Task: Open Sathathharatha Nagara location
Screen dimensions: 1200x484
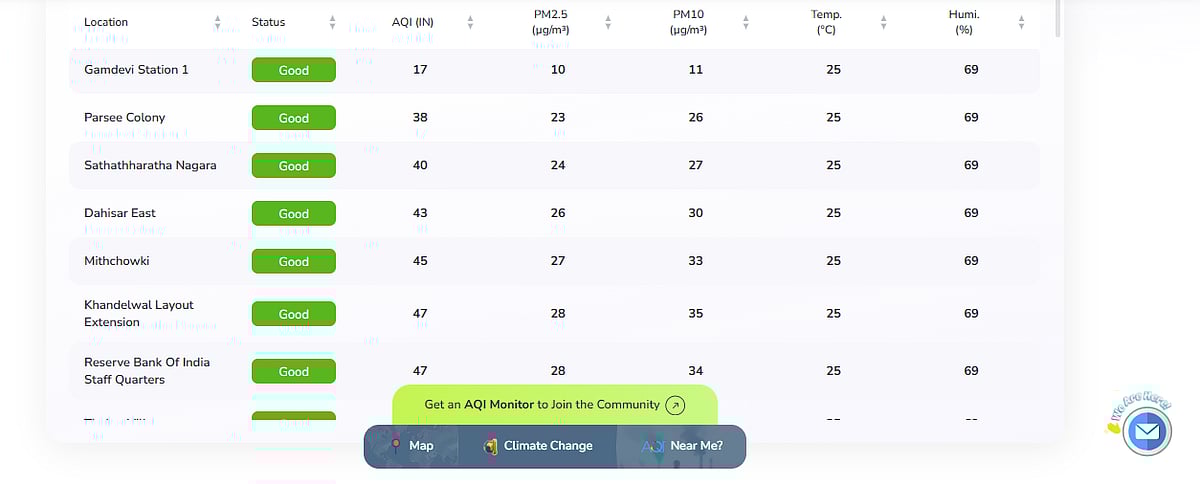Action: (150, 165)
